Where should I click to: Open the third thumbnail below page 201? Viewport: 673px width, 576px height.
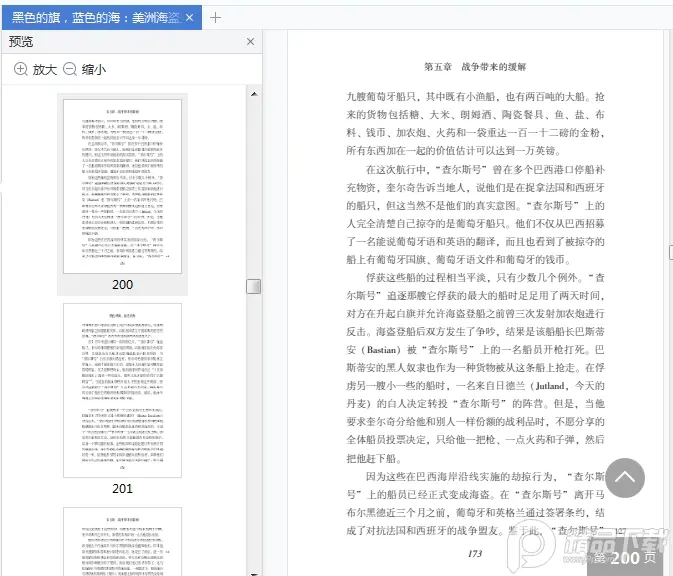[122, 542]
